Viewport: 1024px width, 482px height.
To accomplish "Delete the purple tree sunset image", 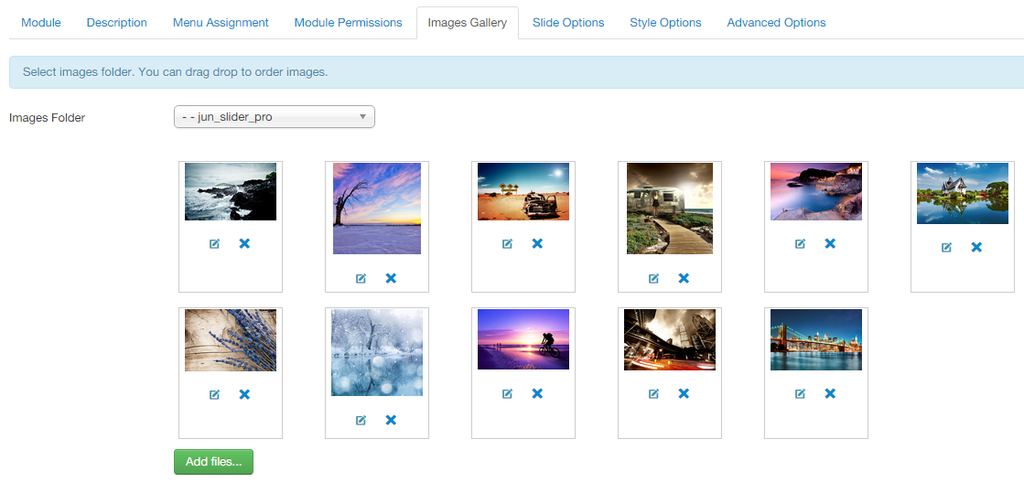I will click(391, 279).
